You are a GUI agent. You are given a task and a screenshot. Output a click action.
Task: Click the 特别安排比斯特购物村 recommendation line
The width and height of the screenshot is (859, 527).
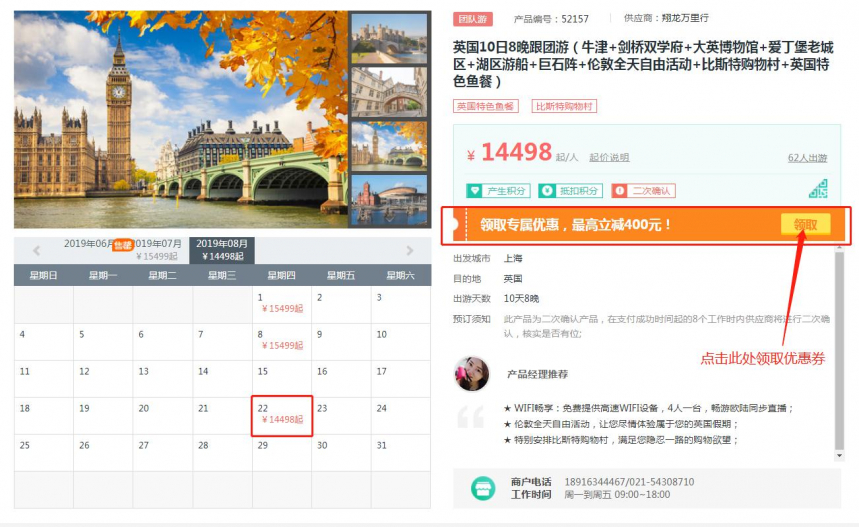(x=621, y=440)
